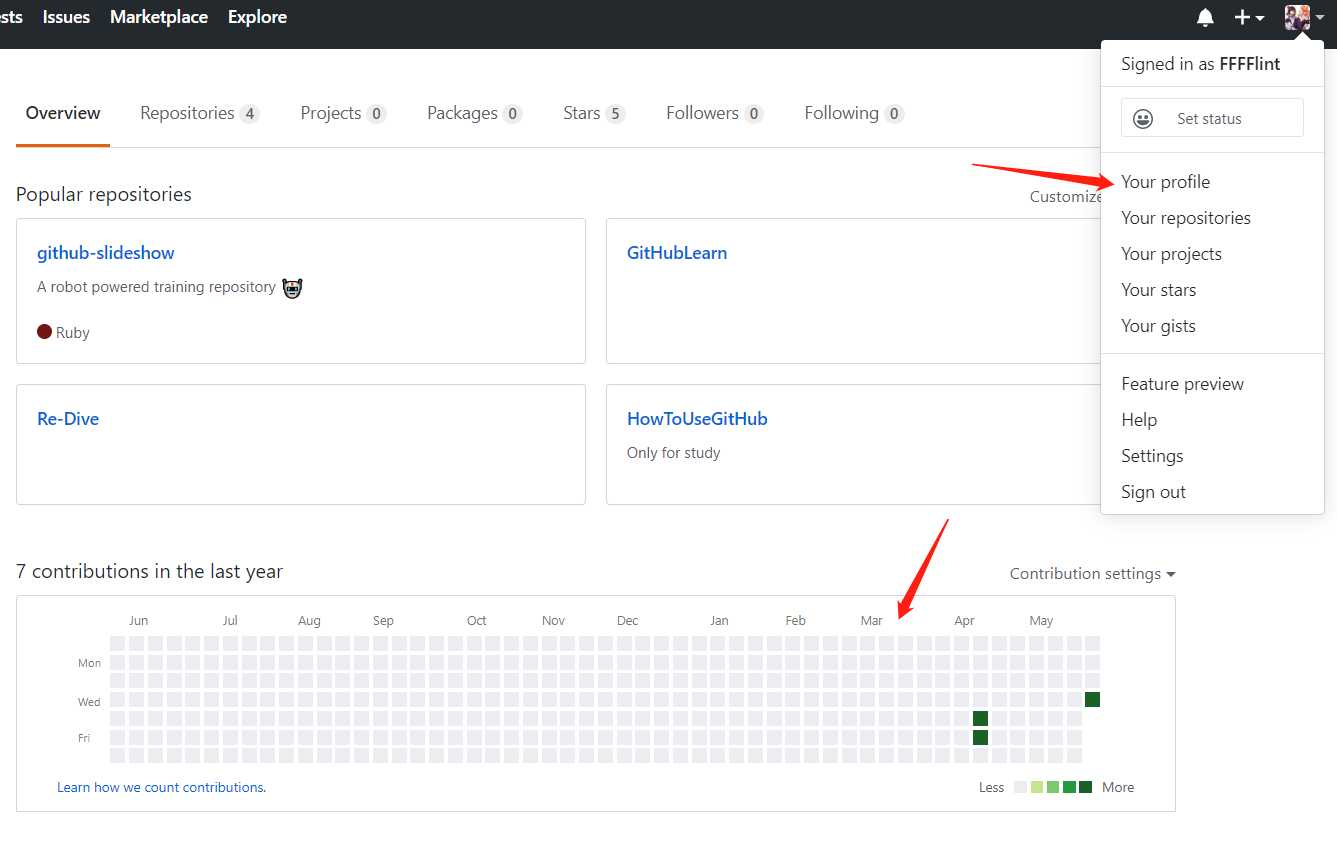Screen dimensions: 1337x846
Task: Open Your gists menu entry
Action: (x=1158, y=326)
